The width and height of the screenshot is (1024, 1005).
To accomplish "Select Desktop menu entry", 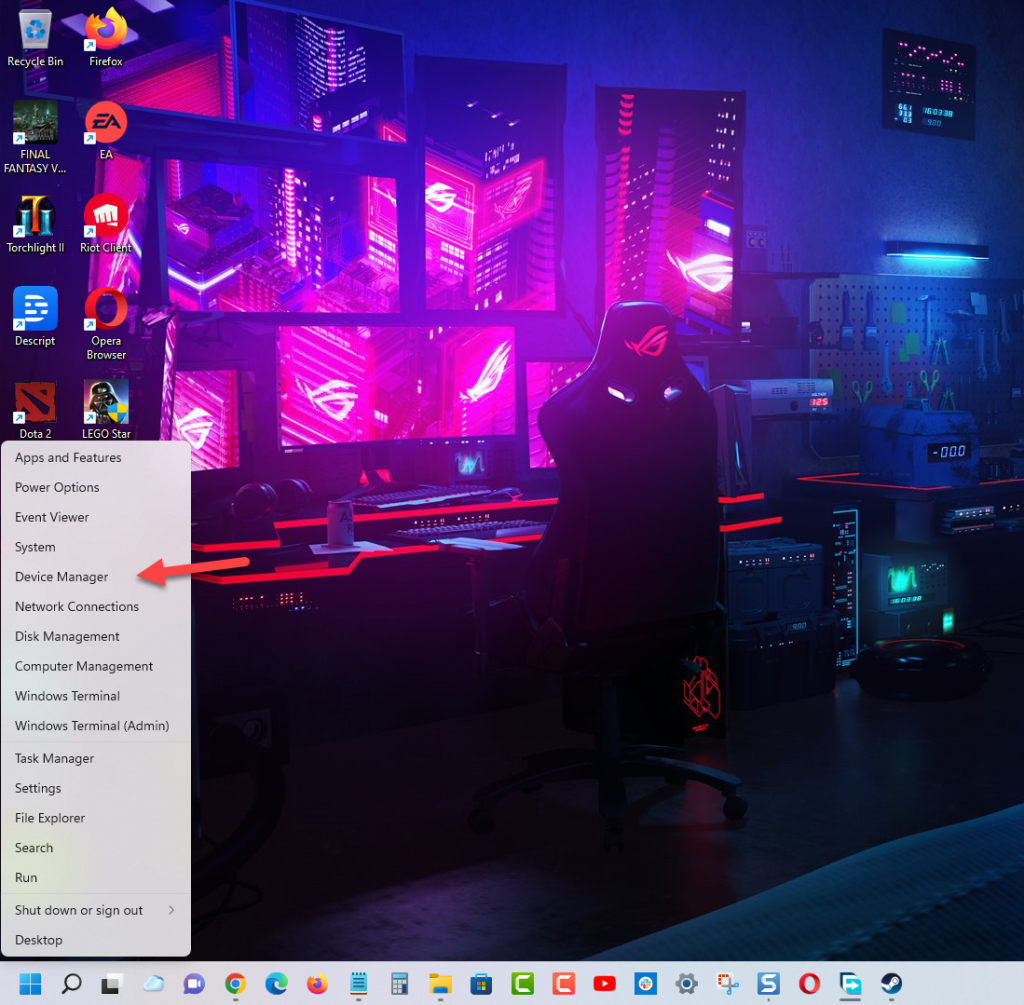I will [39, 940].
